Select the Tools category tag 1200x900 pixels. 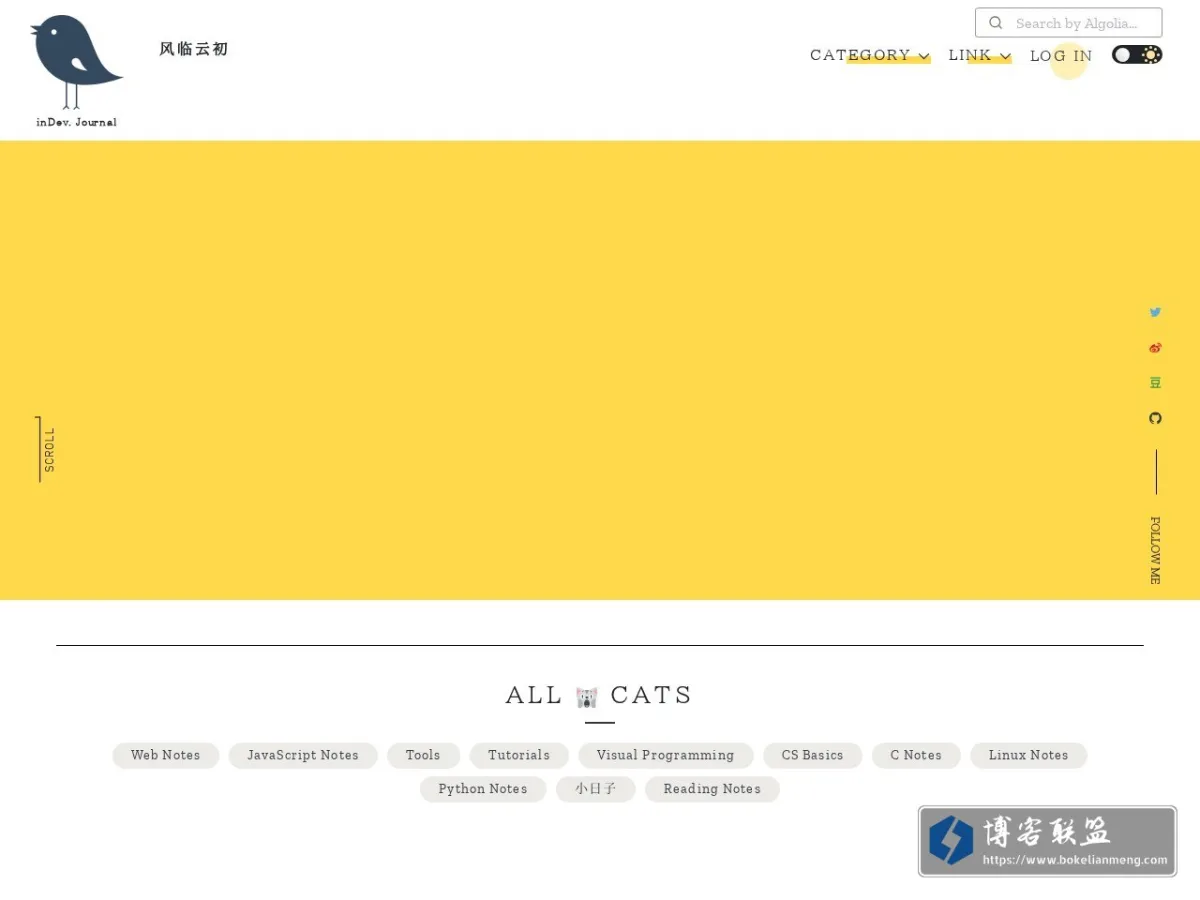(x=423, y=755)
